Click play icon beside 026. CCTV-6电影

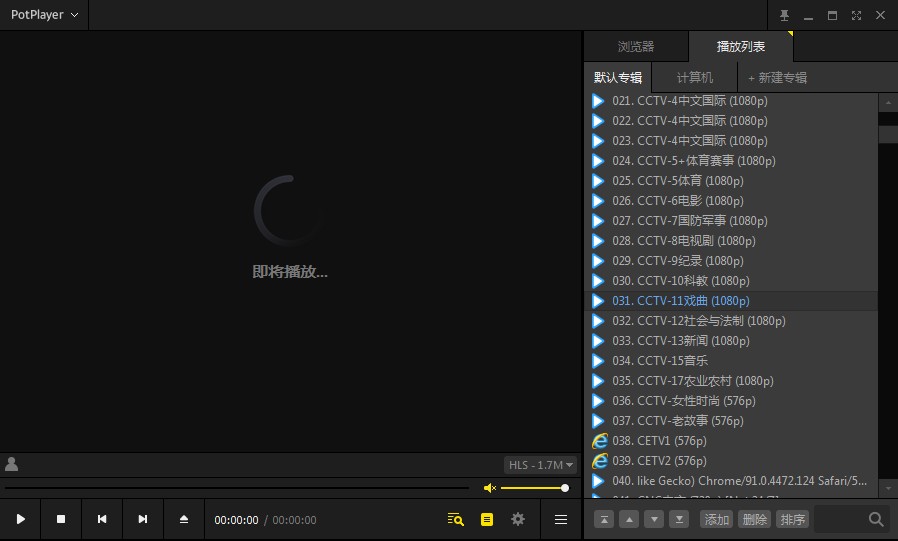(598, 201)
